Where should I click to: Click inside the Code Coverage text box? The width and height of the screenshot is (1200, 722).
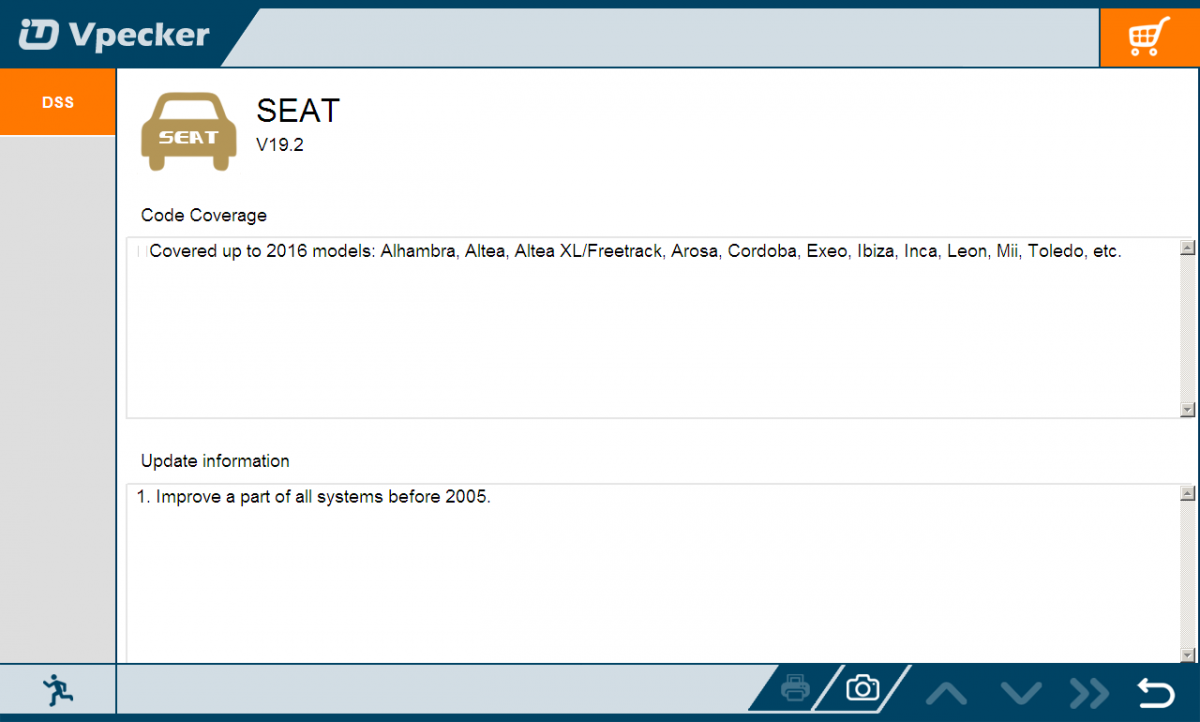click(652, 328)
